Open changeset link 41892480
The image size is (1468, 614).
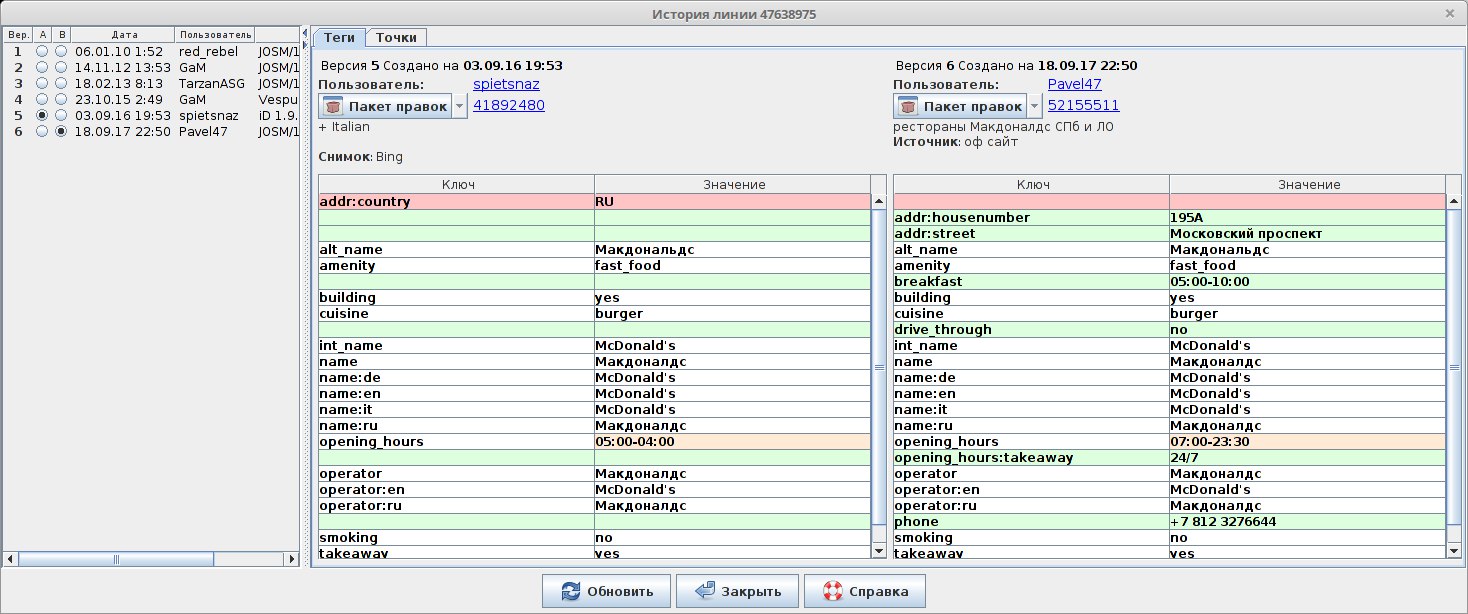coord(509,105)
